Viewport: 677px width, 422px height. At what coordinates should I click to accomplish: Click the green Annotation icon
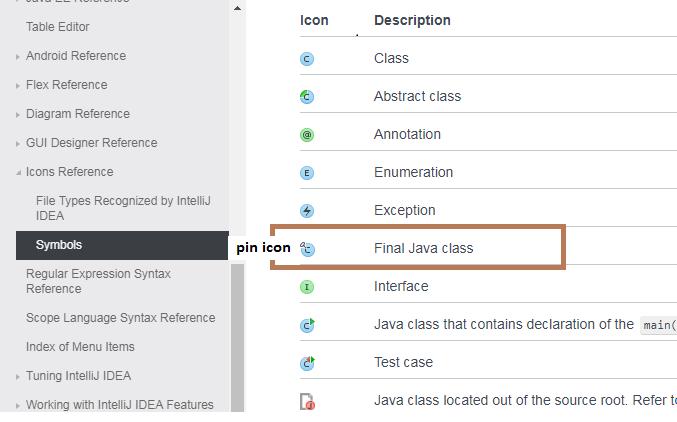point(307,135)
